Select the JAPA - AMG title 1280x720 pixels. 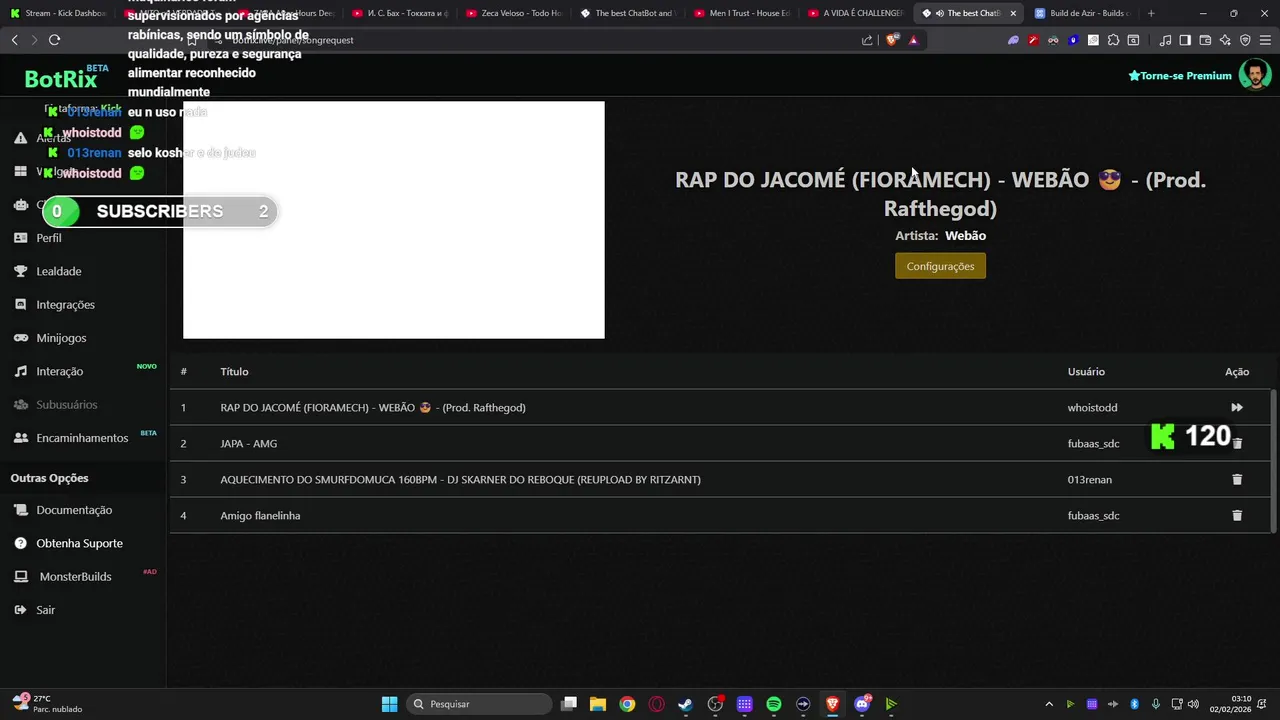point(249,443)
